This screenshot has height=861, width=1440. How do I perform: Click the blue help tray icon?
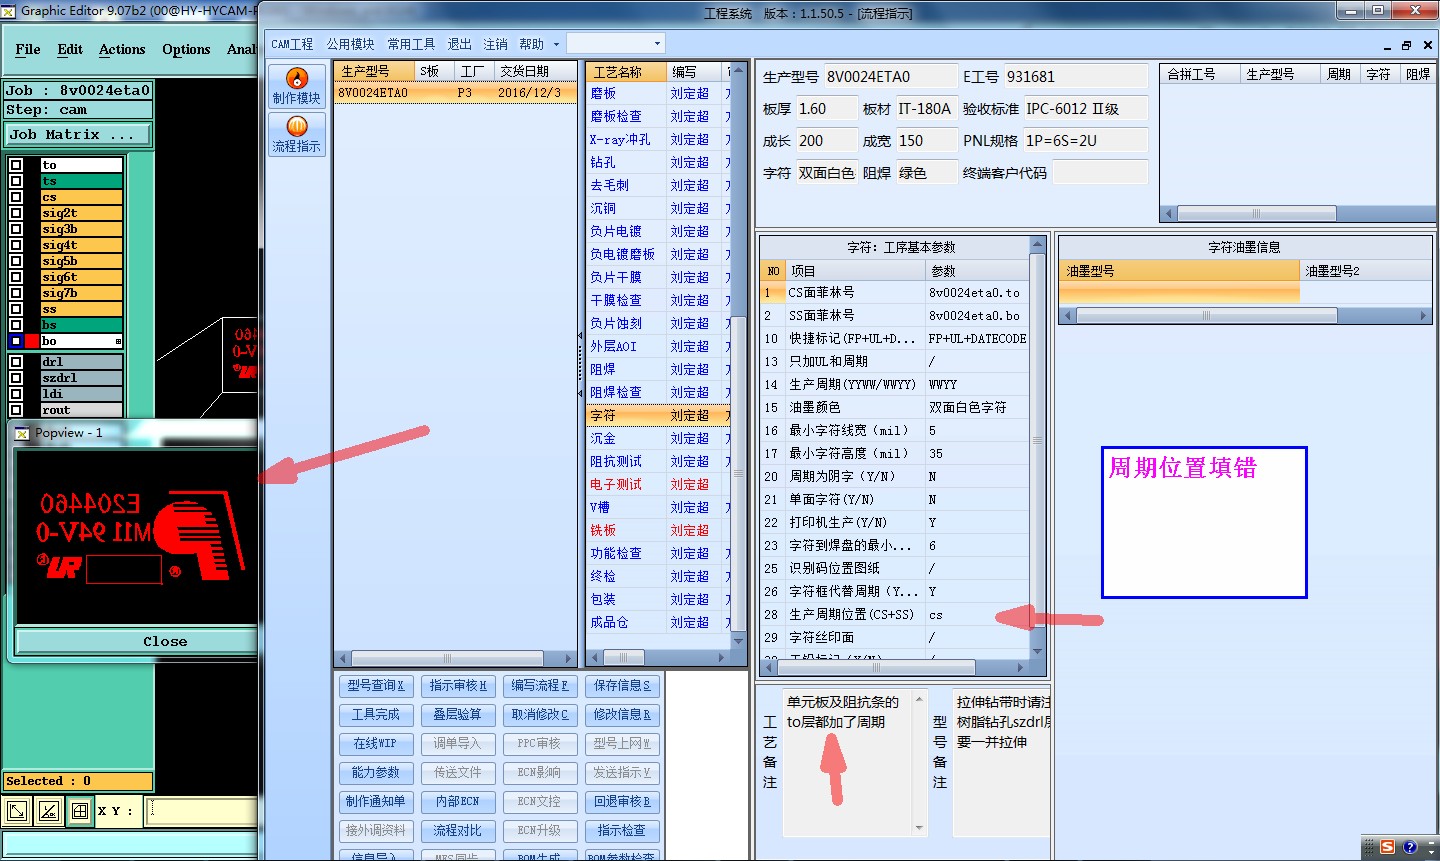coord(1410,847)
